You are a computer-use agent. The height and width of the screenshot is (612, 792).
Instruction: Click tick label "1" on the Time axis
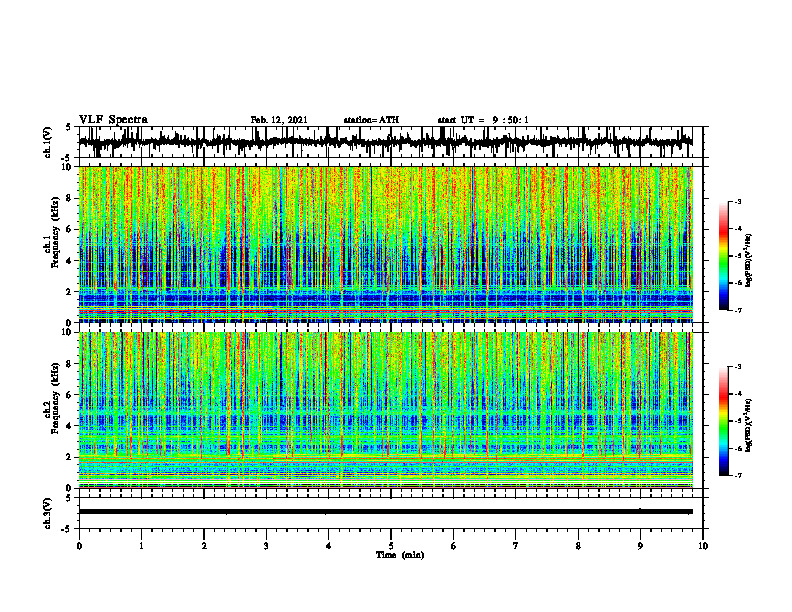(x=141, y=546)
